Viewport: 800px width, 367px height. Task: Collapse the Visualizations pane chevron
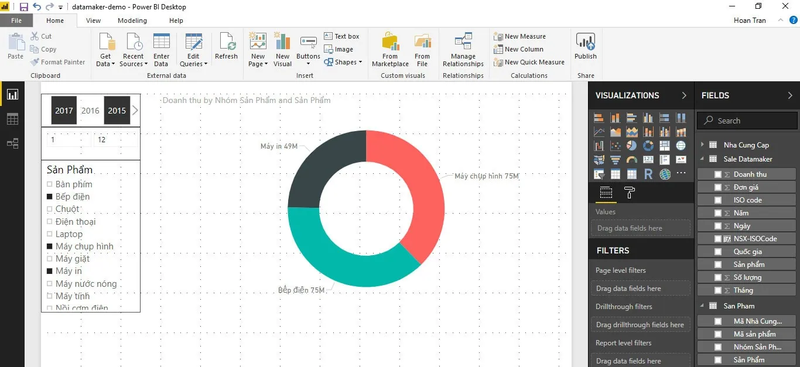(684, 95)
